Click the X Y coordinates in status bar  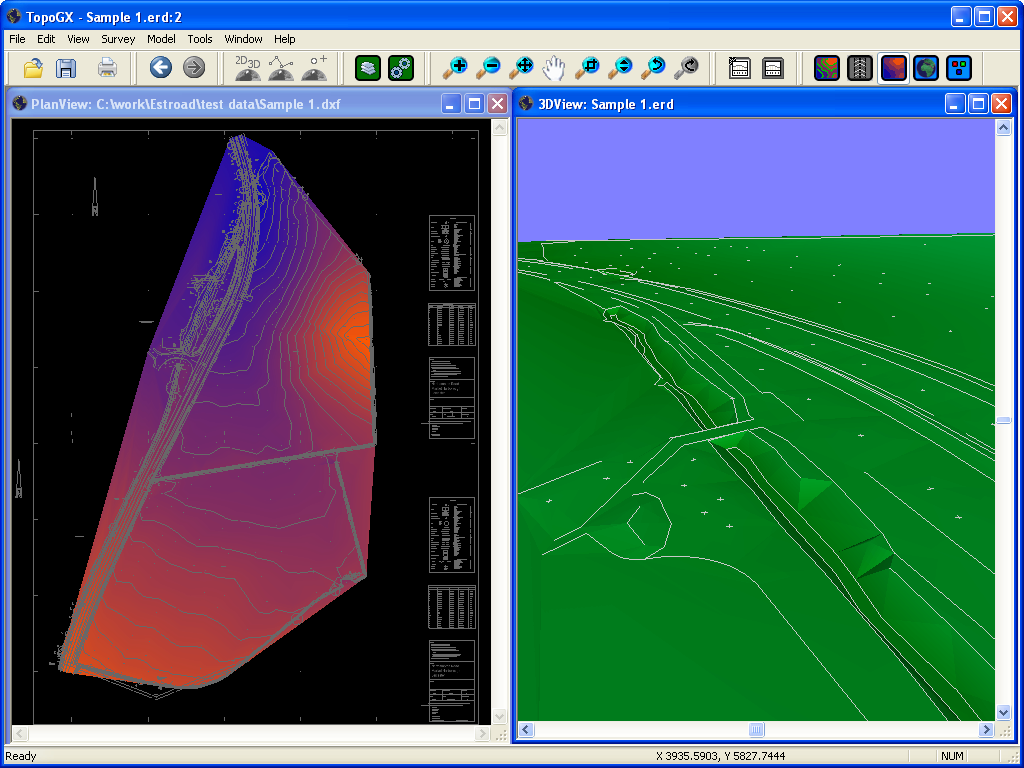[721, 756]
